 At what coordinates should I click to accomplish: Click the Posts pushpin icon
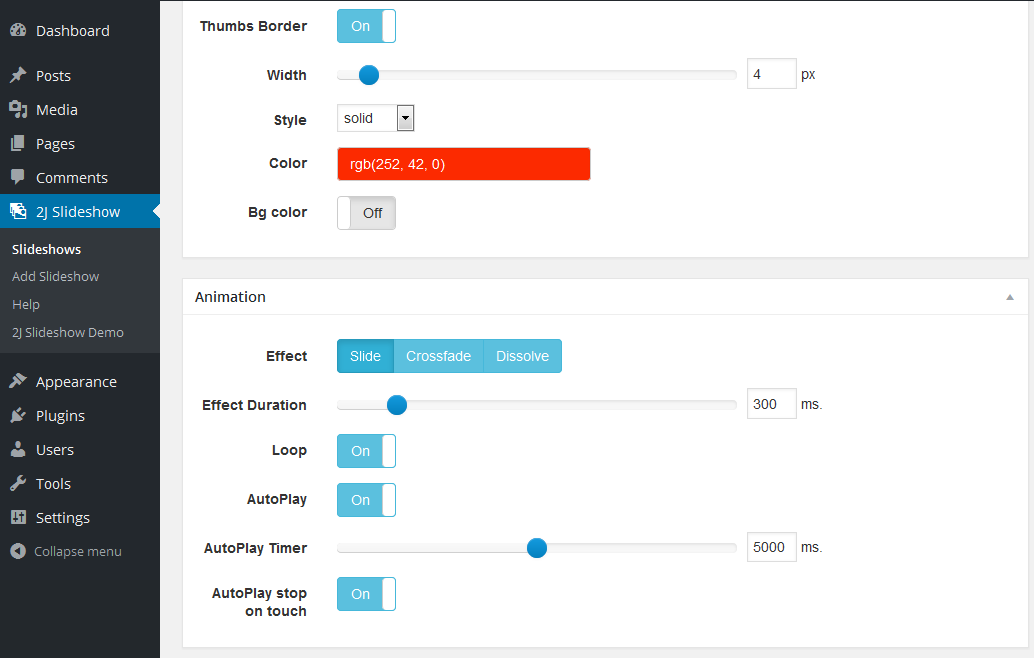pos(18,75)
